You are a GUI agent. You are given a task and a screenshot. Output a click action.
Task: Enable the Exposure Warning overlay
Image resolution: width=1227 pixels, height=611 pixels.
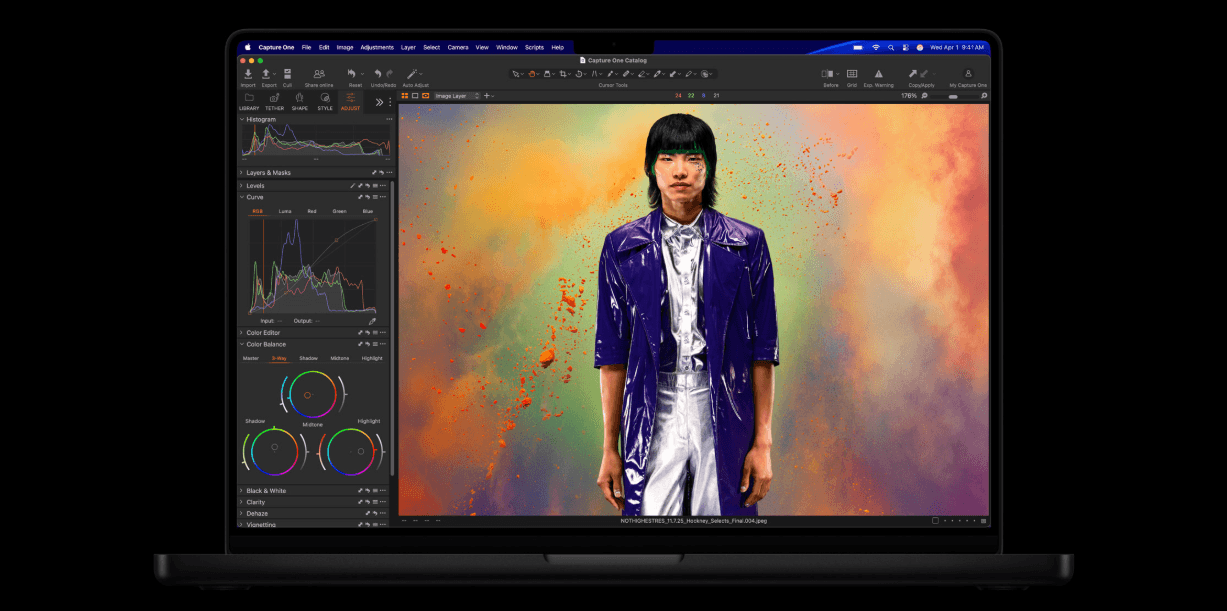coord(878,73)
